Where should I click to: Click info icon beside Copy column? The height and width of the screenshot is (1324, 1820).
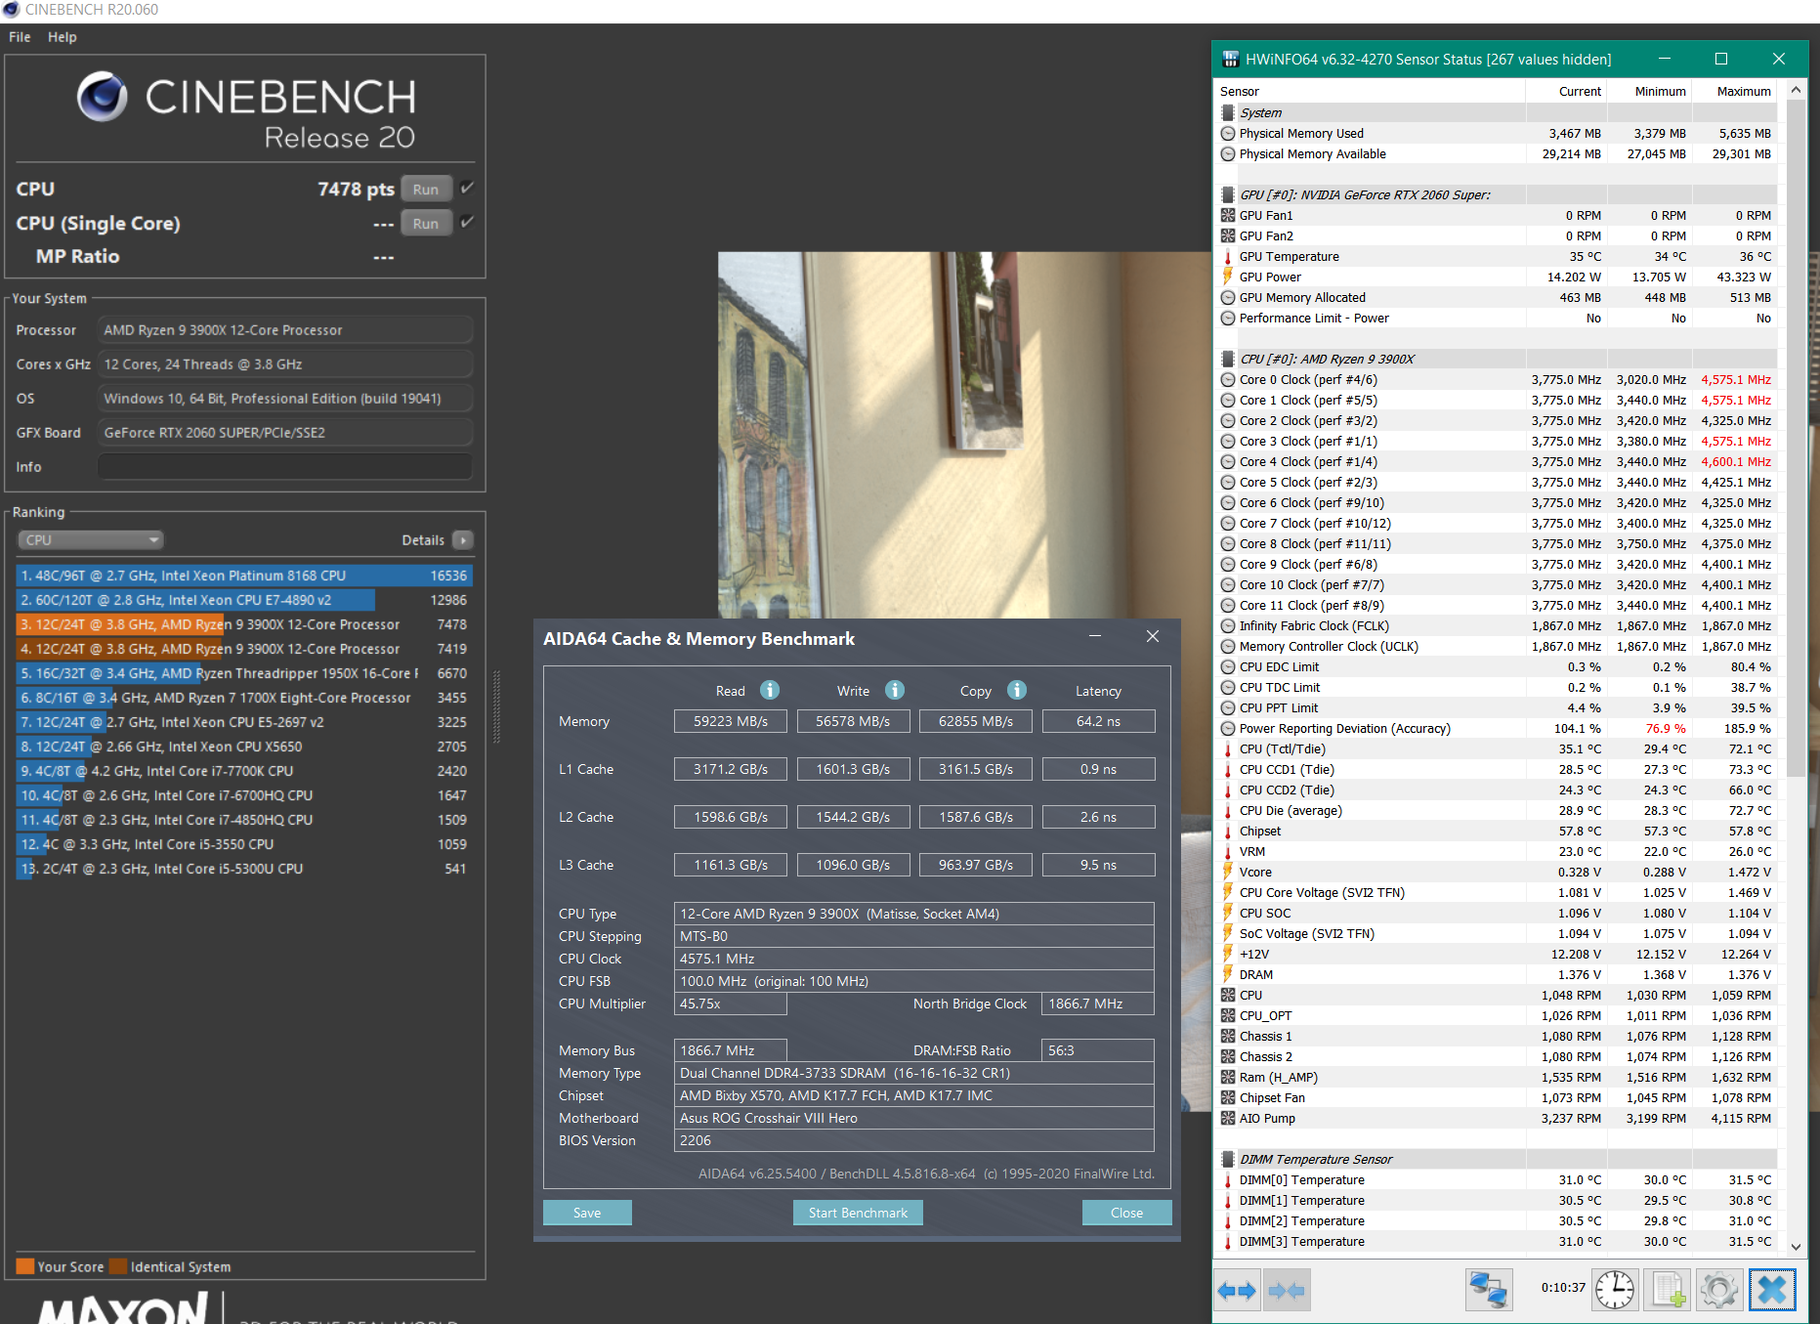(1017, 690)
